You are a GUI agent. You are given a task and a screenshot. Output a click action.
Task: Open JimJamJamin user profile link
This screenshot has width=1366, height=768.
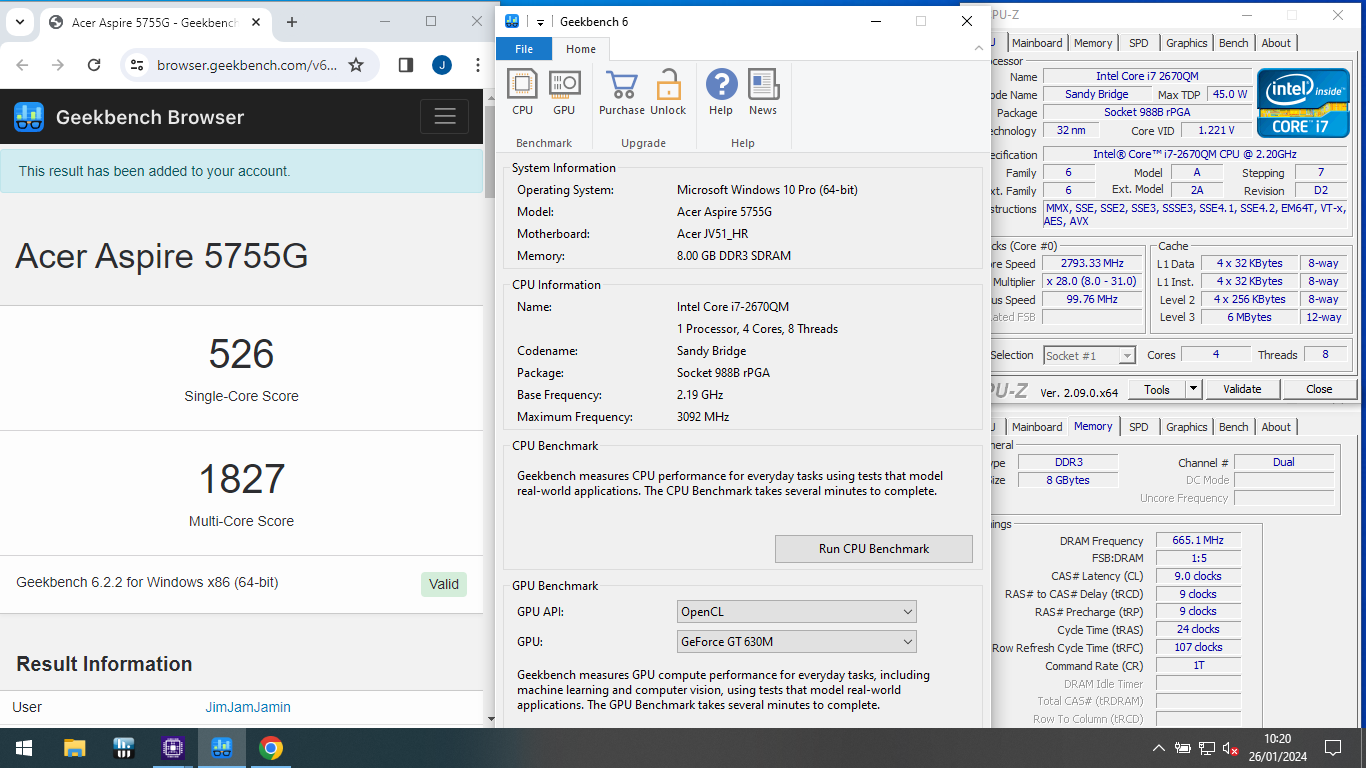point(248,707)
